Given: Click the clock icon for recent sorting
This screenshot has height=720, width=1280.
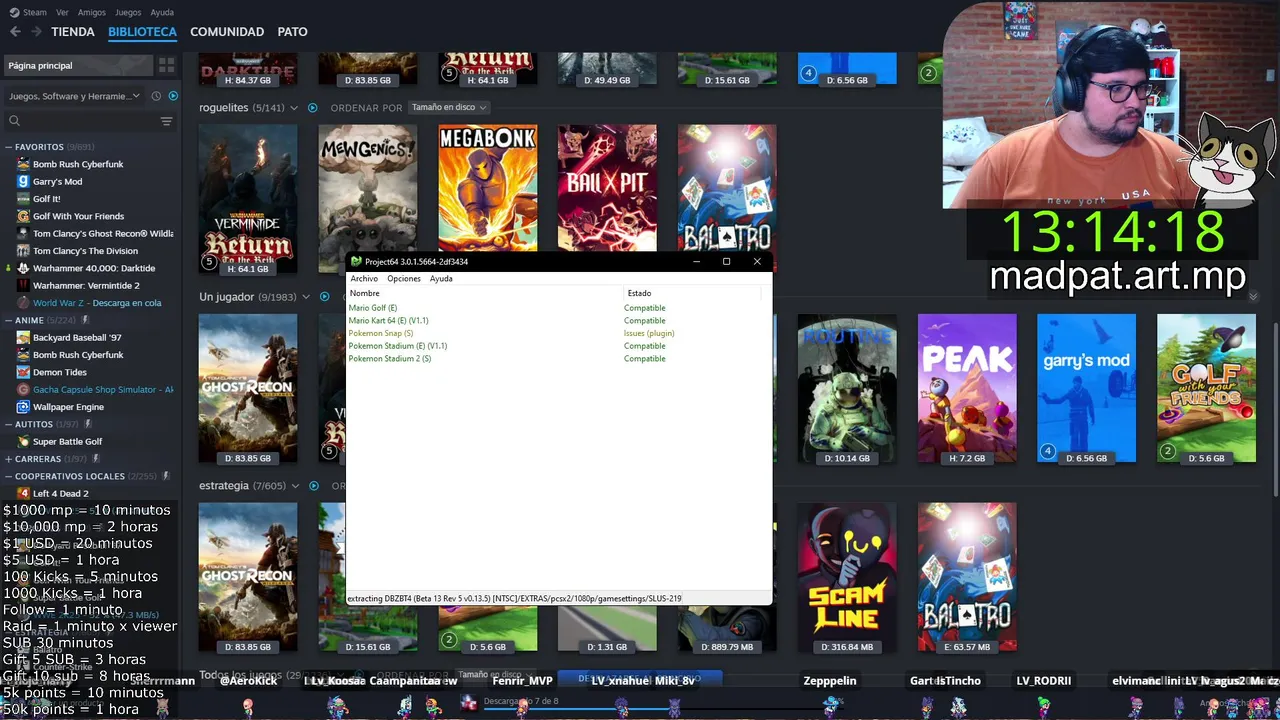Looking at the screenshot, I should pyautogui.click(x=156, y=96).
